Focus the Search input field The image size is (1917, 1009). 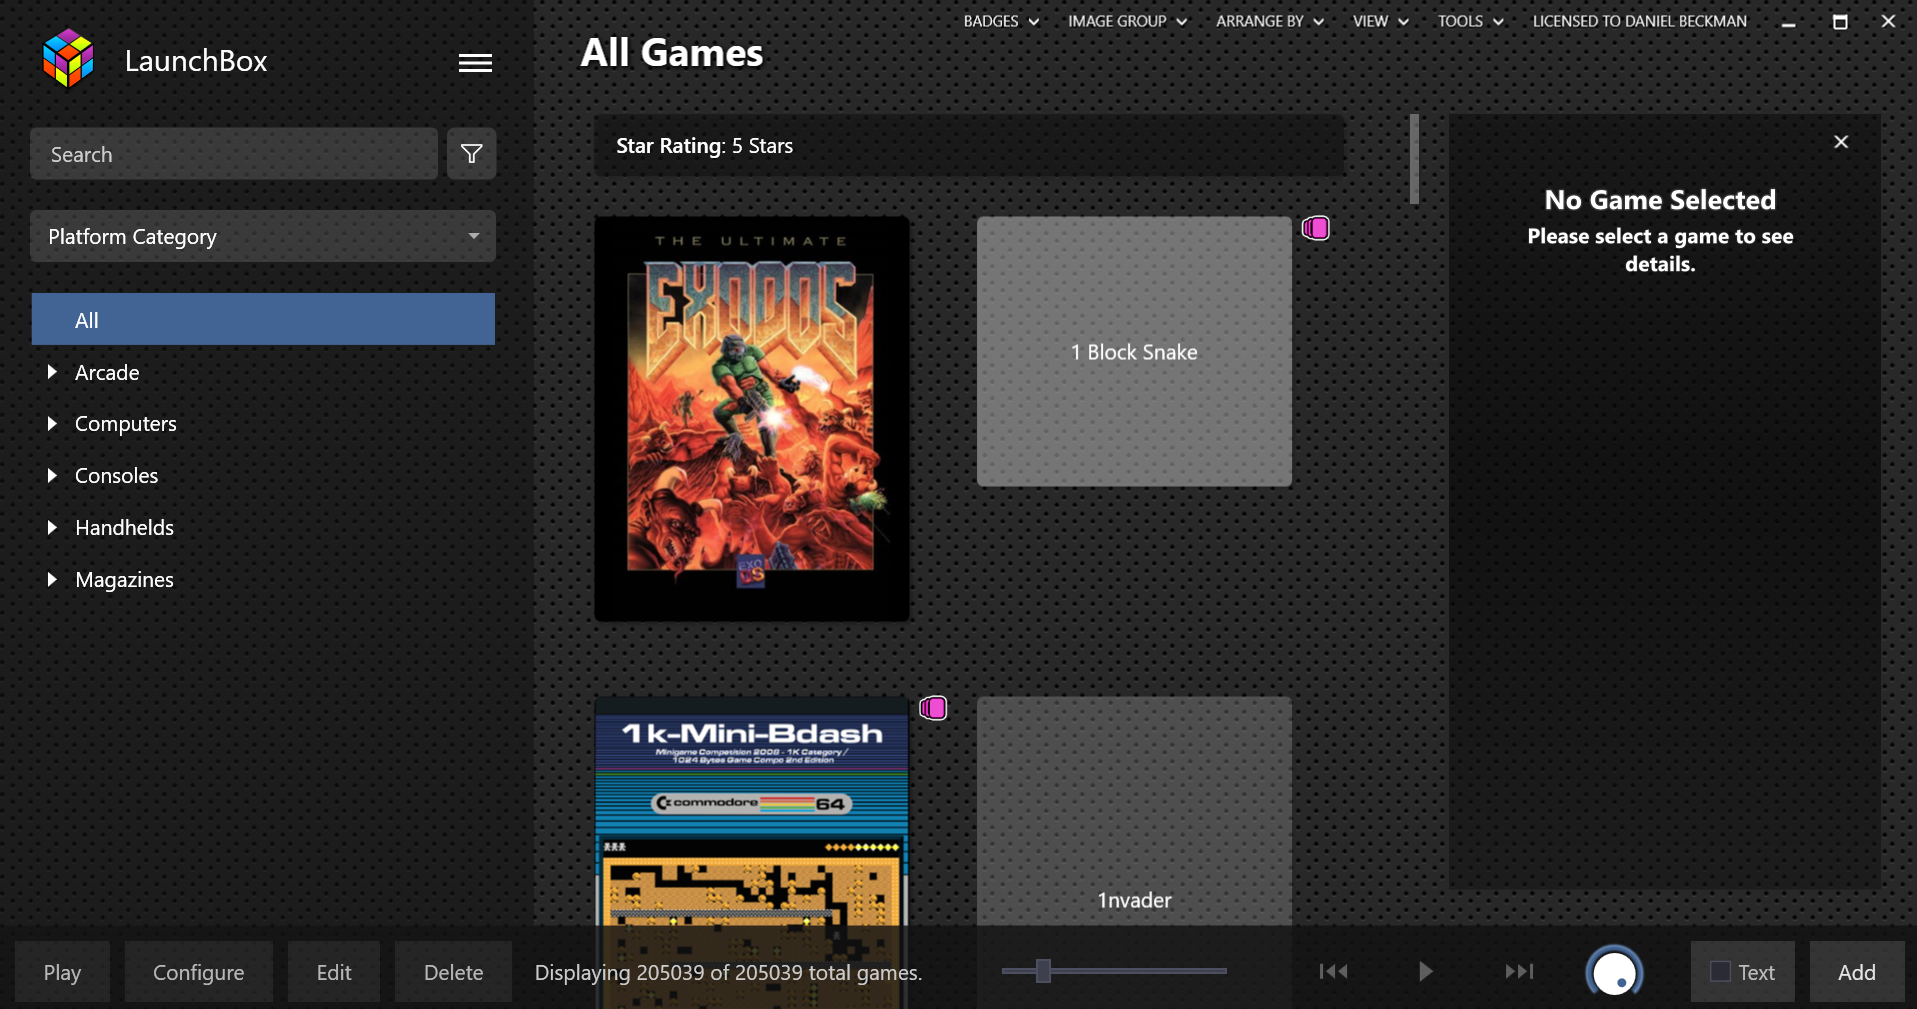[x=234, y=154]
